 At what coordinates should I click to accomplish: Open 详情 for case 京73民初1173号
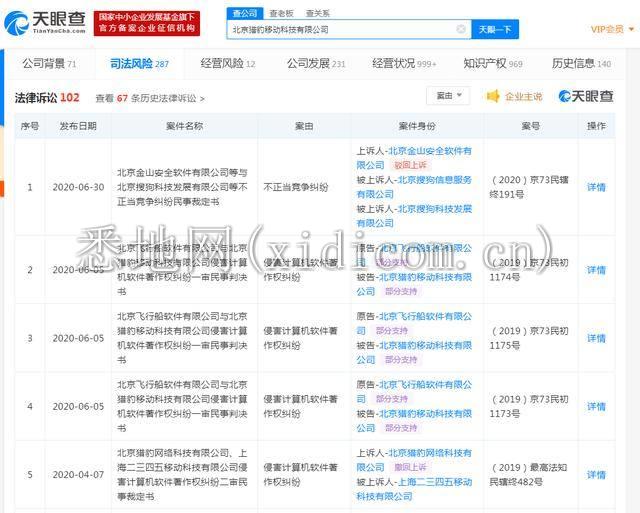tap(596, 406)
